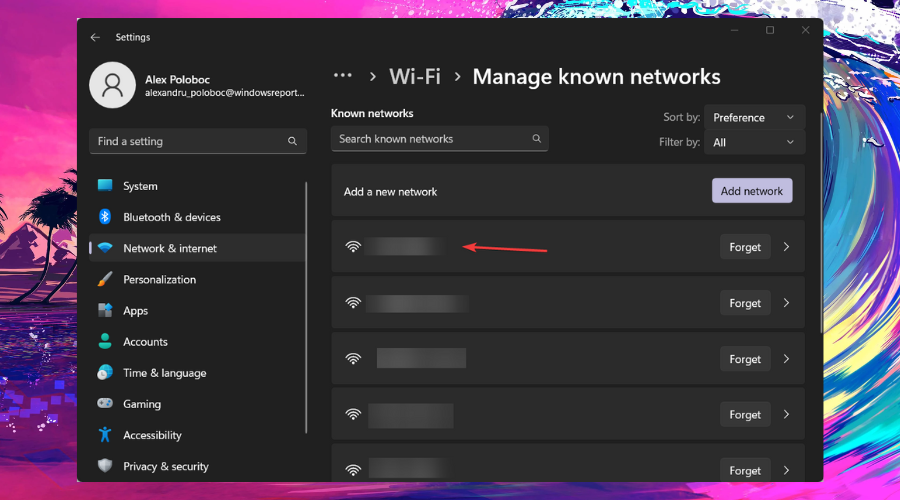This screenshot has width=900, height=500.
Task: Open the Sort by Preference dropdown
Action: (x=754, y=117)
